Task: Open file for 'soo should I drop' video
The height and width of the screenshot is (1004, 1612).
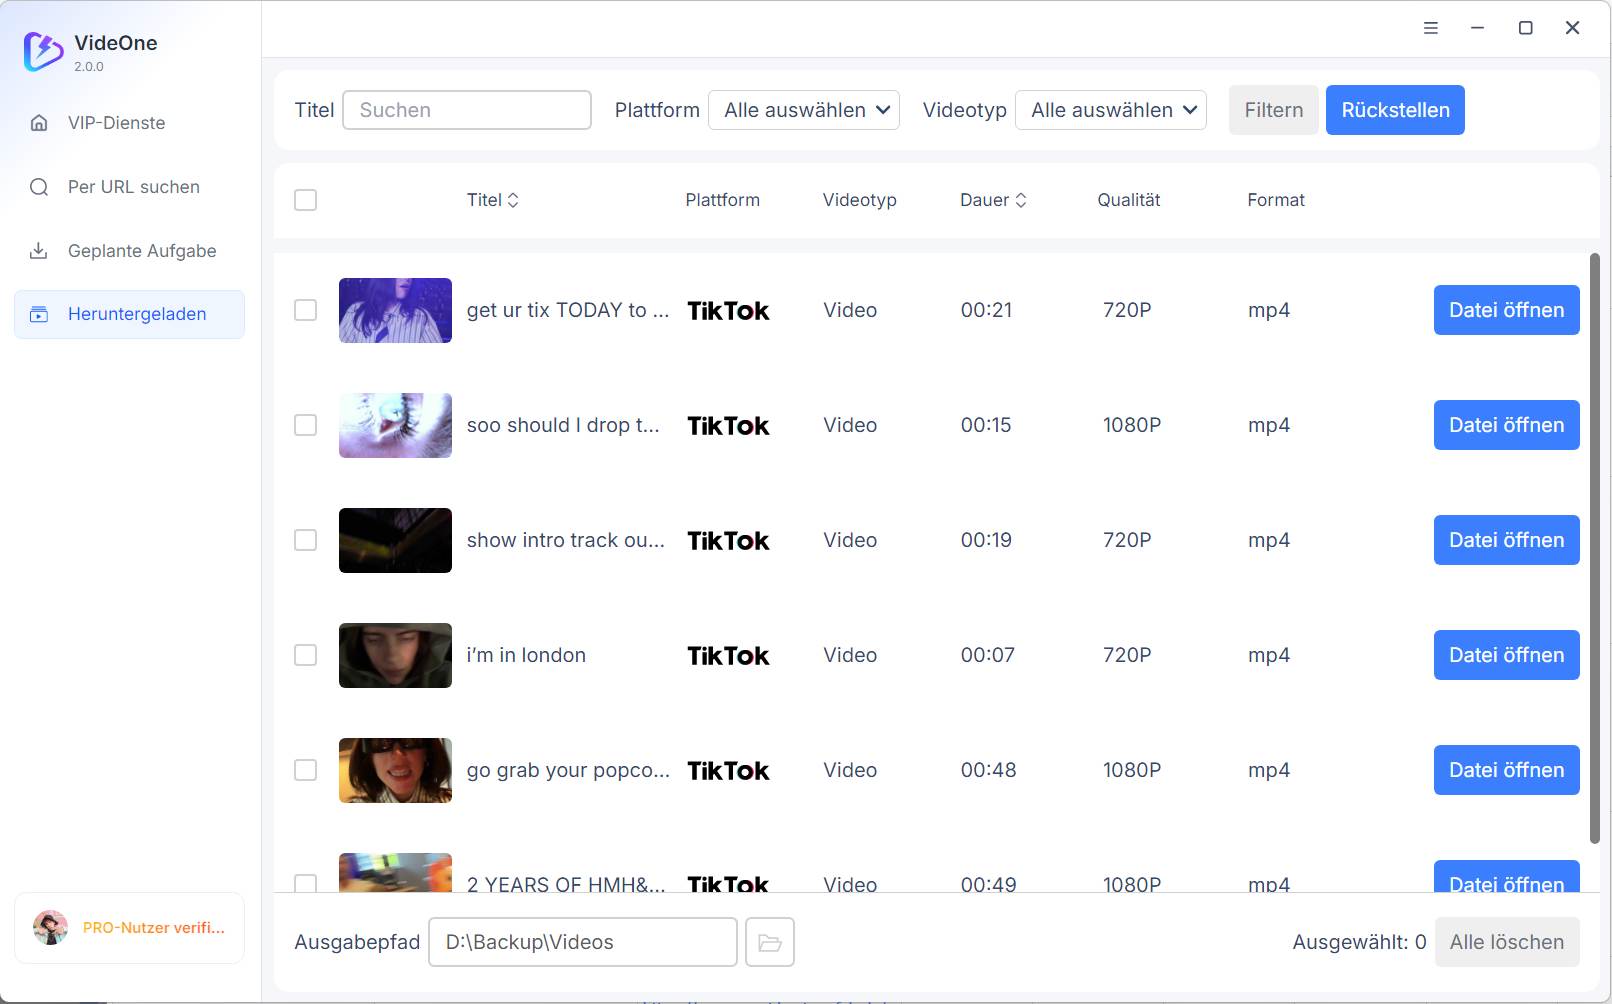Action: [x=1506, y=425]
